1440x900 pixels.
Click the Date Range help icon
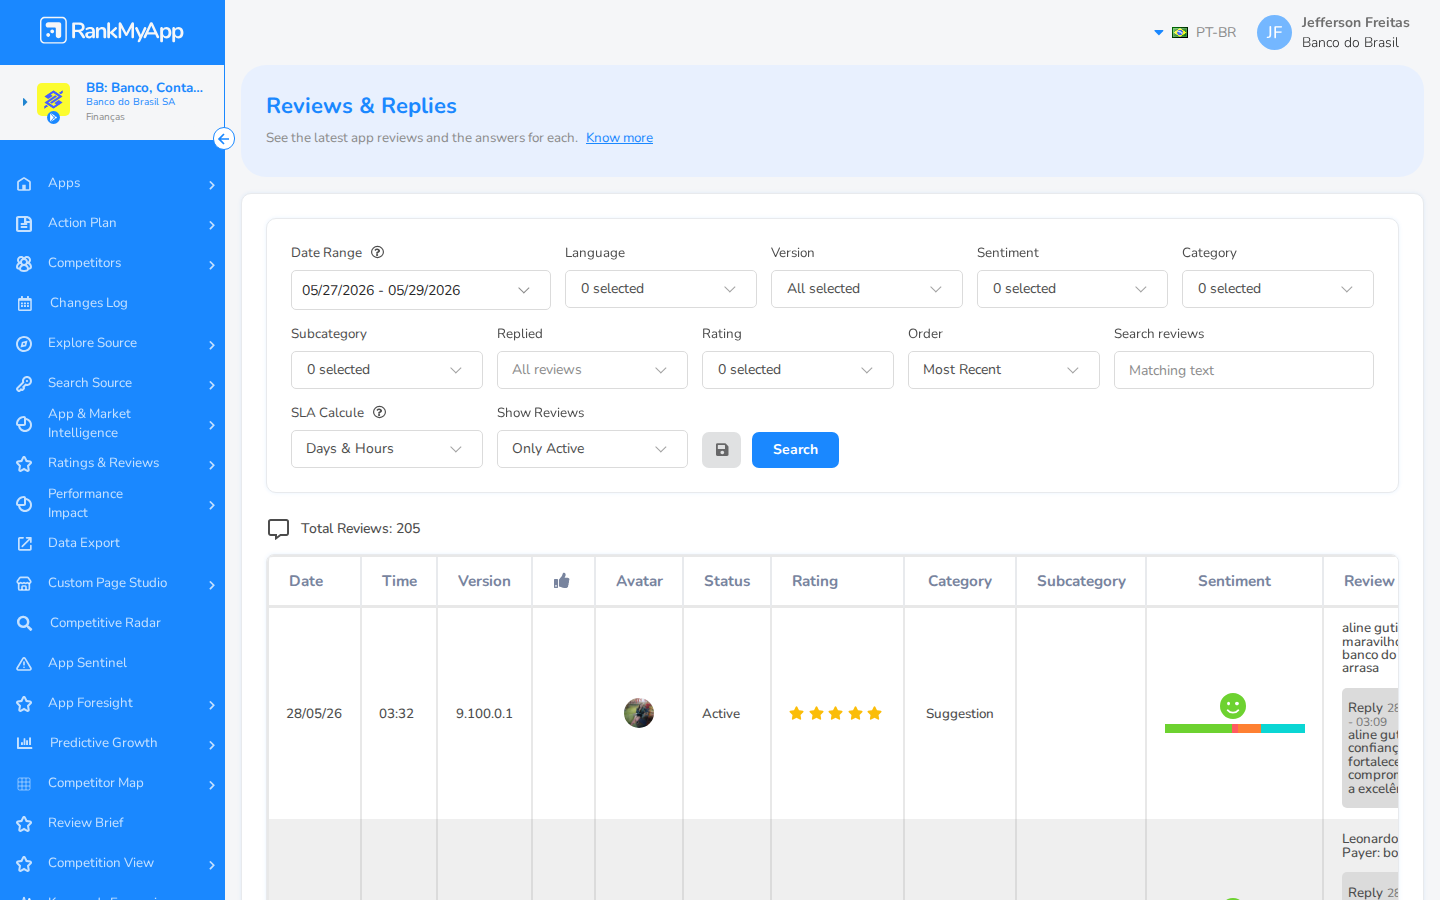pos(377,252)
